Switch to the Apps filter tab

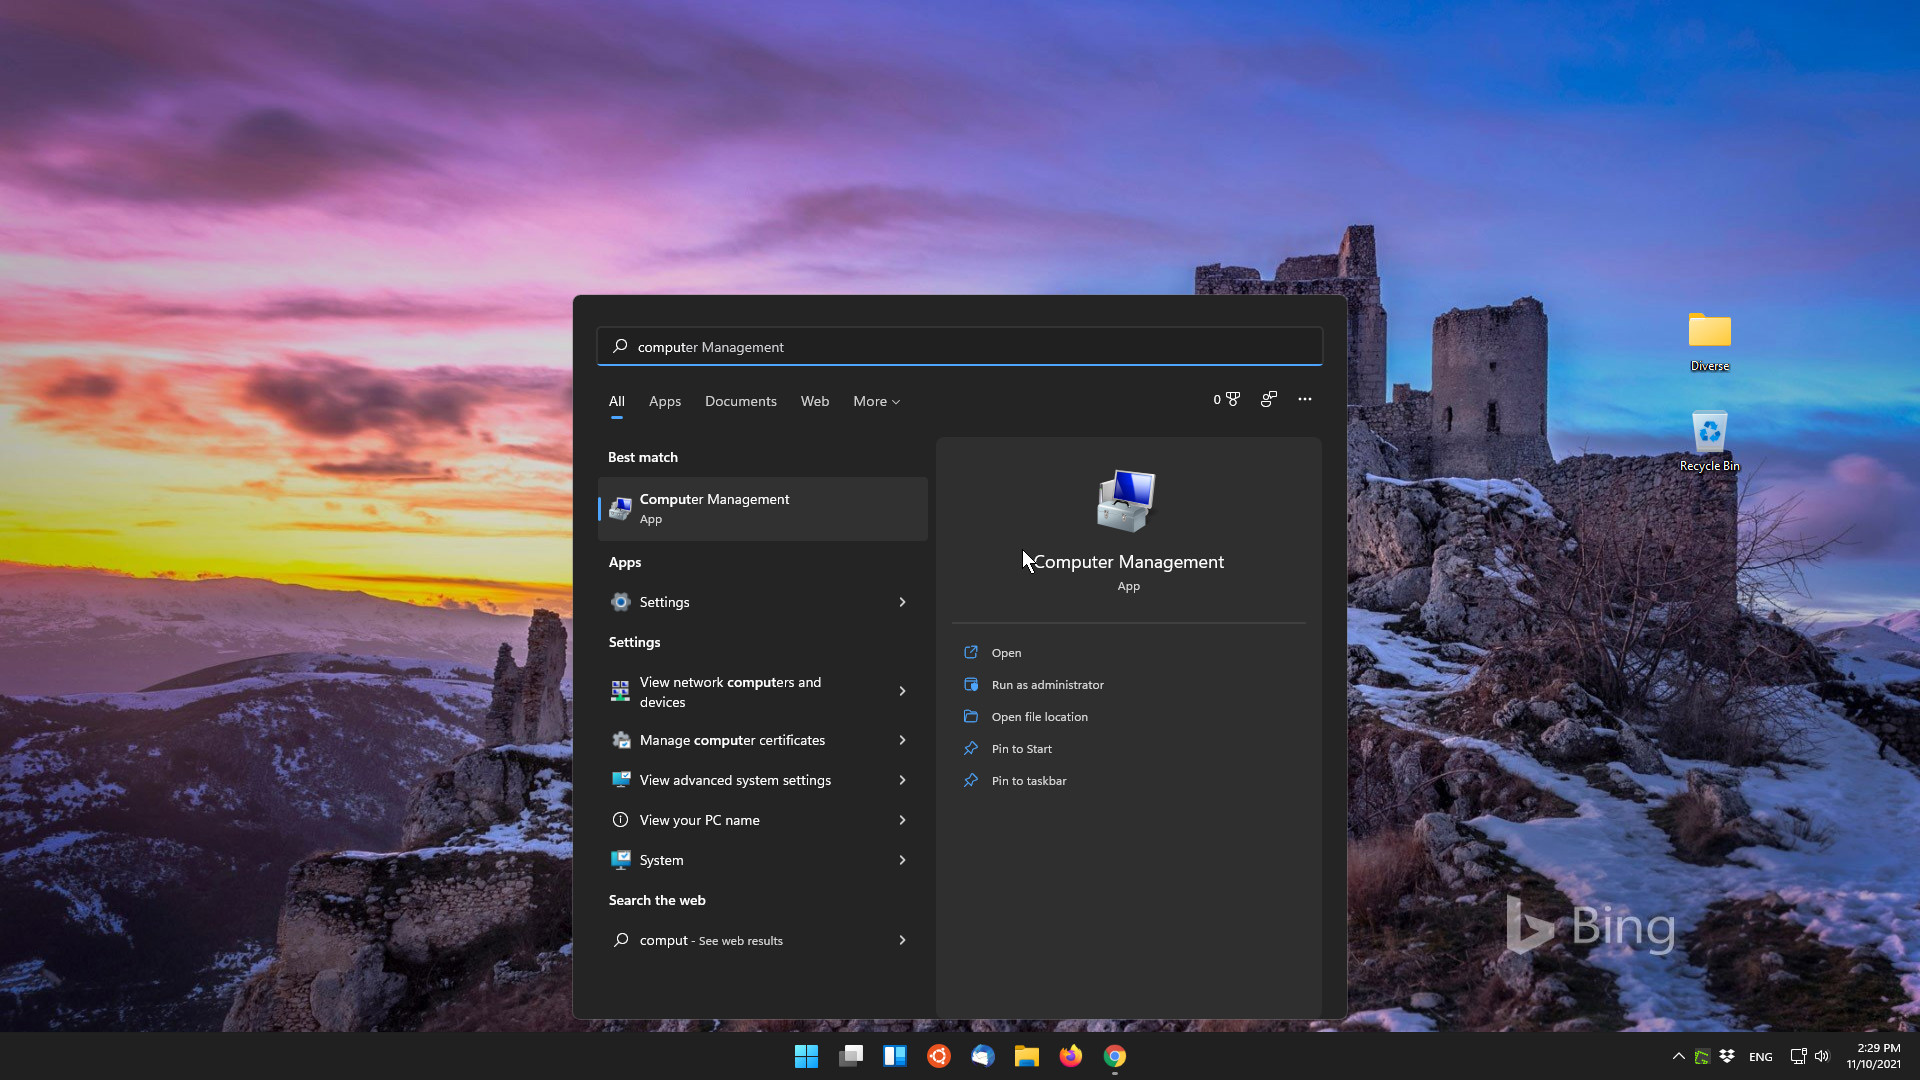coord(665,401)
